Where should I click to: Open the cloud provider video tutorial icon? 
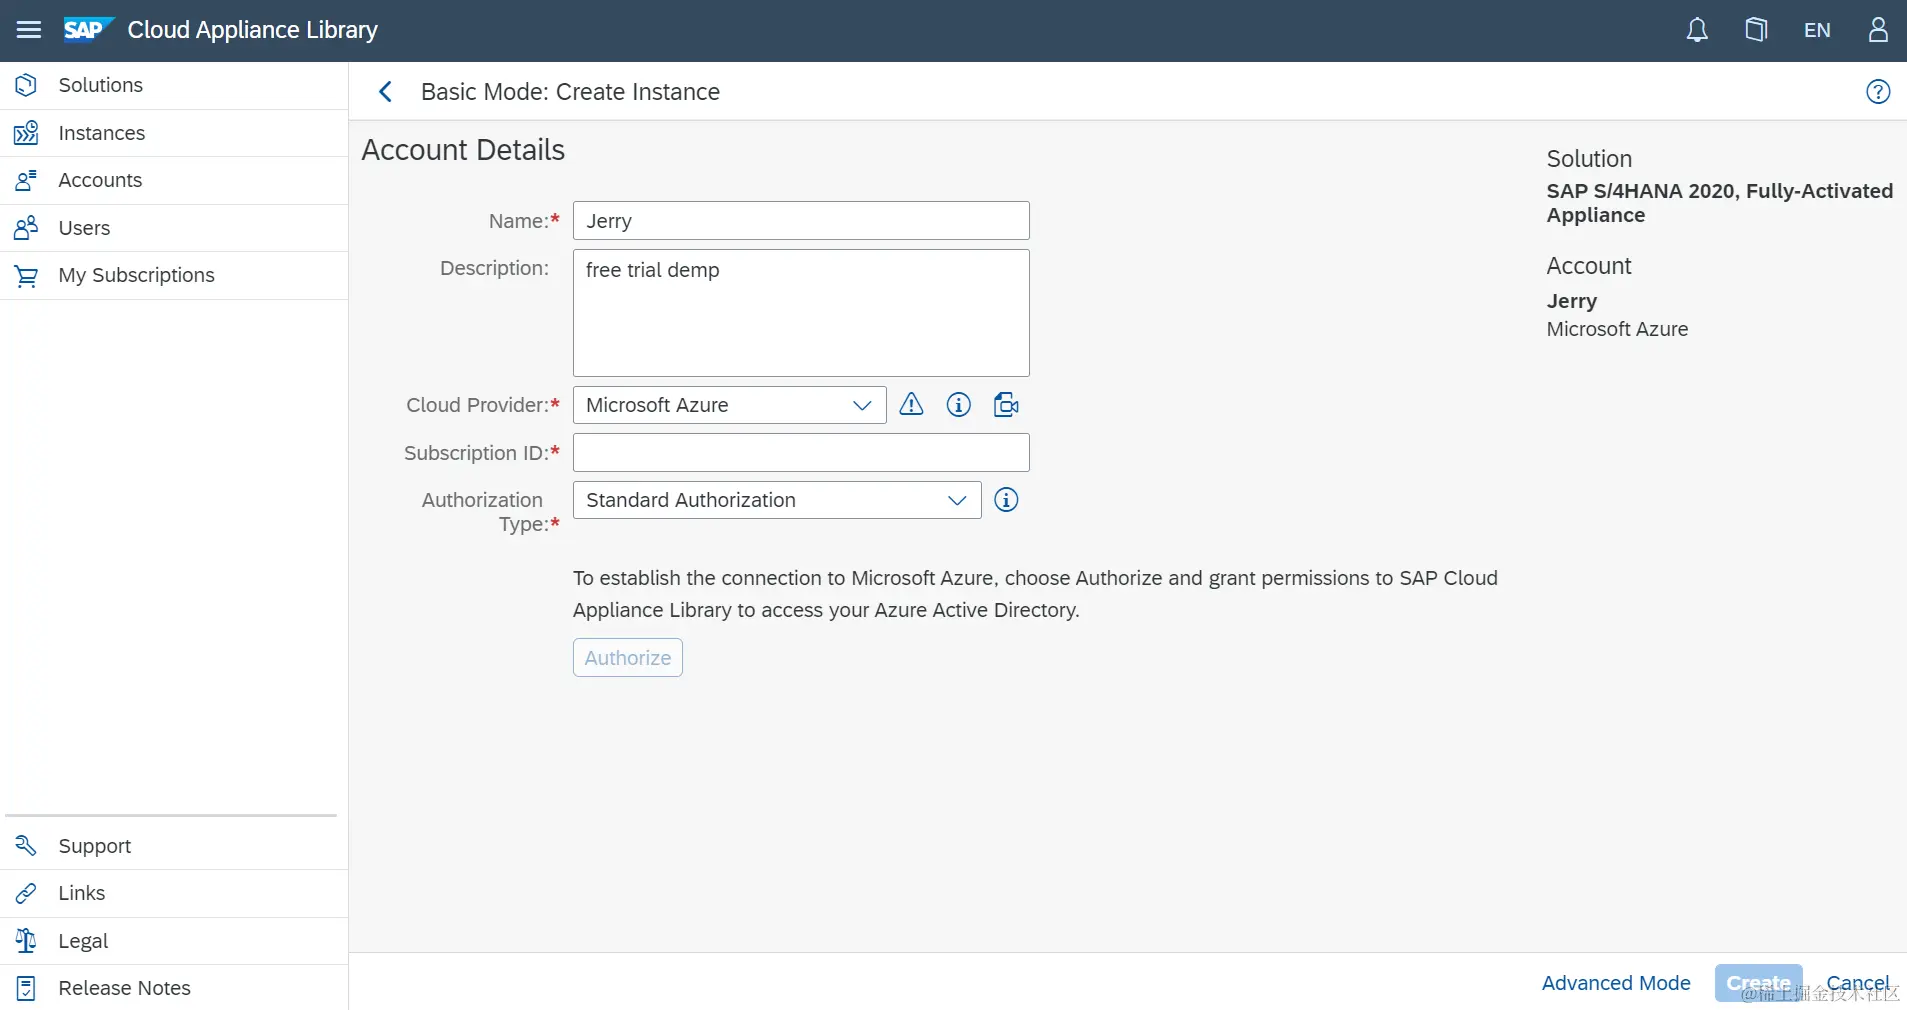tap(1006, 404)
